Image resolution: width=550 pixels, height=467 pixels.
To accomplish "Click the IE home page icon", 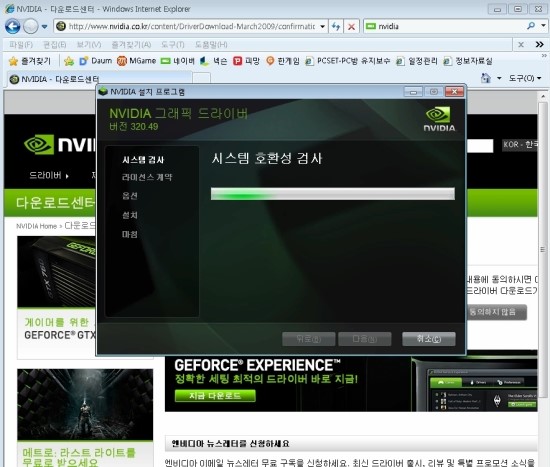I will (x=486, y=78).
